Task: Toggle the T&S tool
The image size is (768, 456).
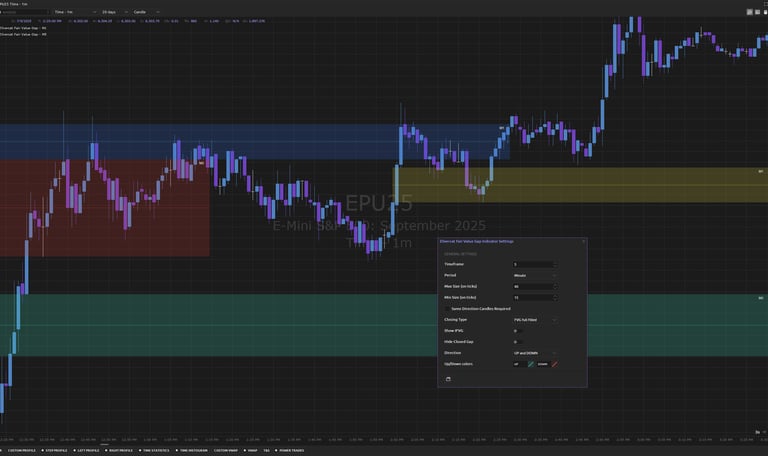Action: (266, 451)
